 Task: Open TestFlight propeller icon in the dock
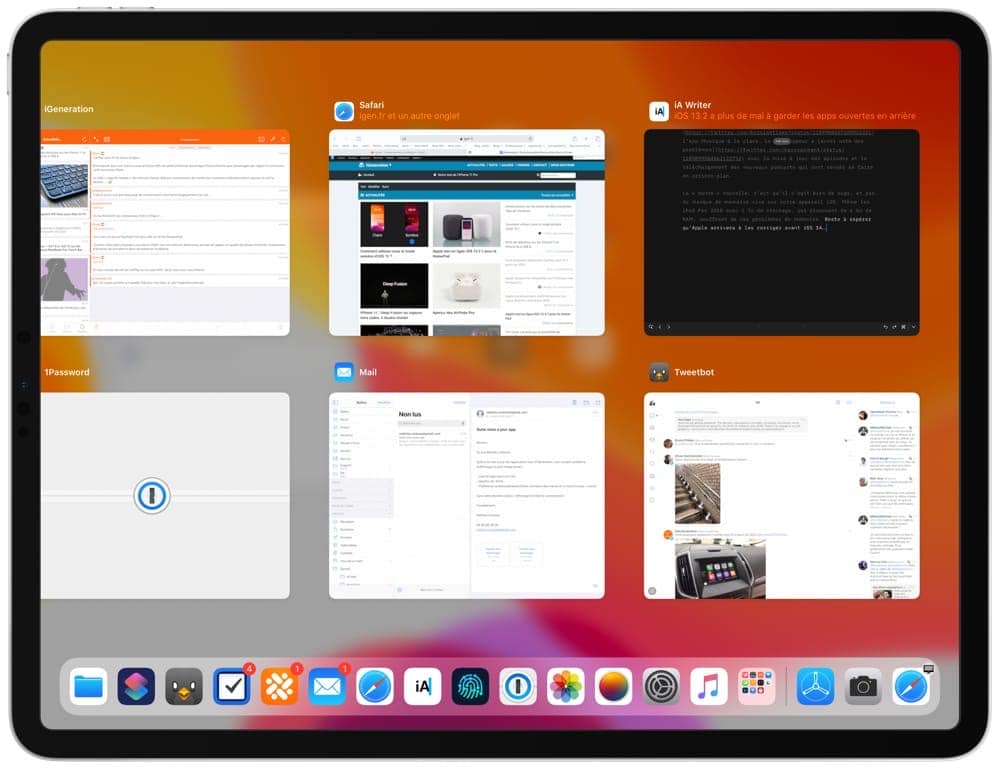(x=815, y=686)
